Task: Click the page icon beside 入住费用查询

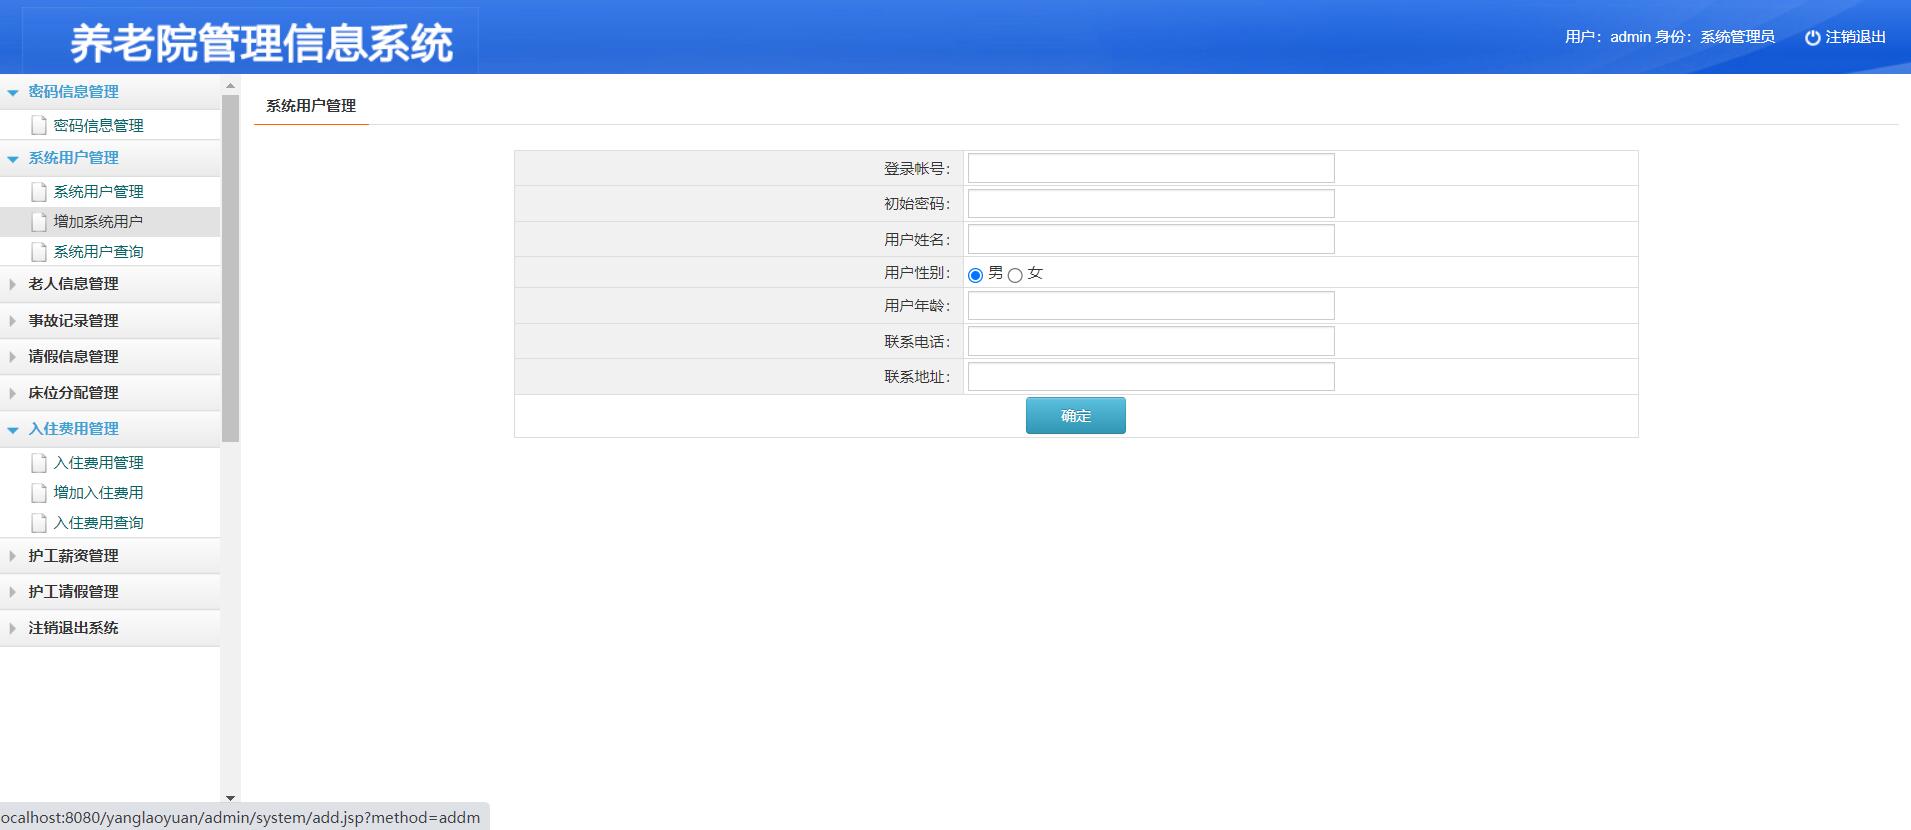Action: click(39, 522)
